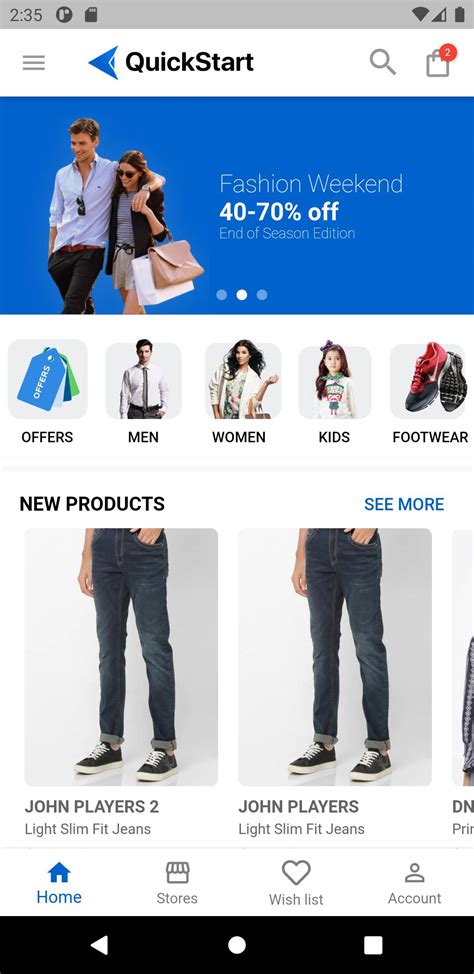Open the Men category icon
Image resolution: width=474 pixels, height=974 pixels.
144,379
